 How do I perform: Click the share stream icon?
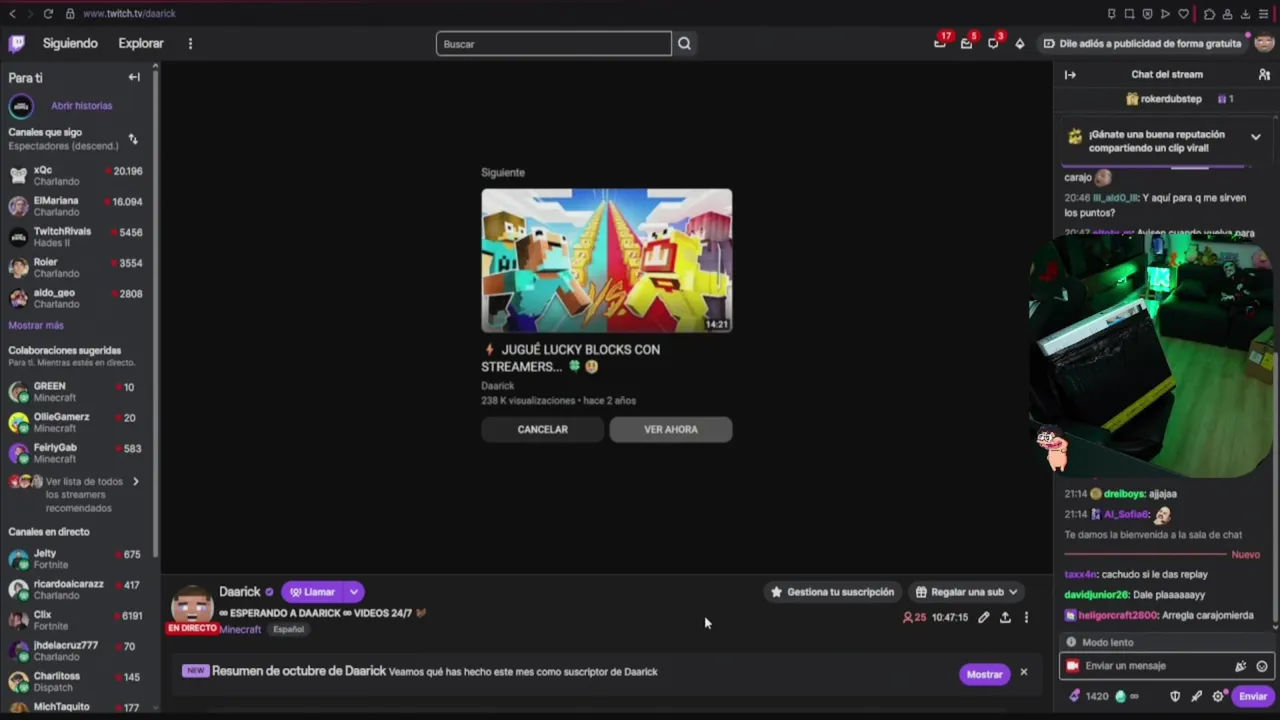pos(1005,618)
